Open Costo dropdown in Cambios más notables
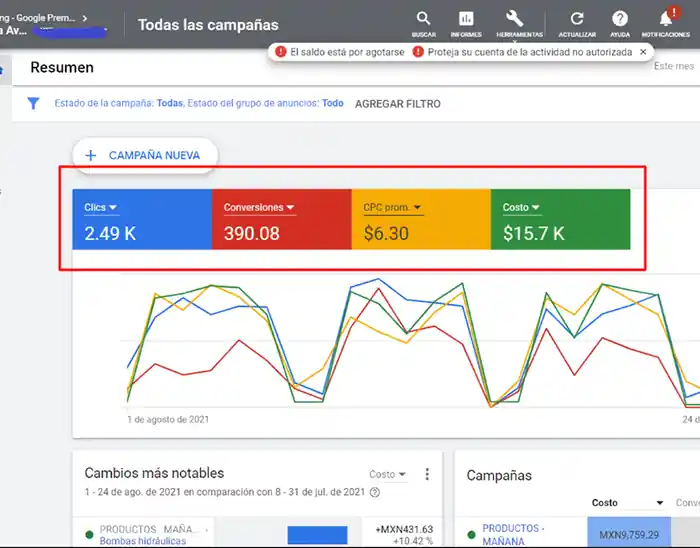The height and width of the screenshot is (548, 700). (387, 474)
